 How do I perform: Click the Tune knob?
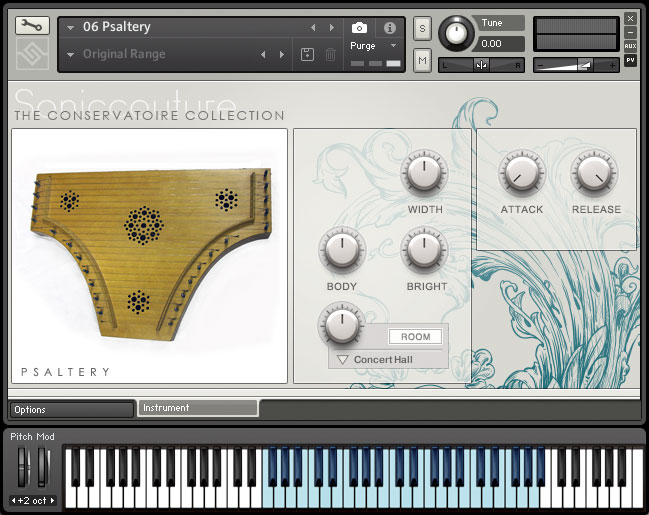456,34
